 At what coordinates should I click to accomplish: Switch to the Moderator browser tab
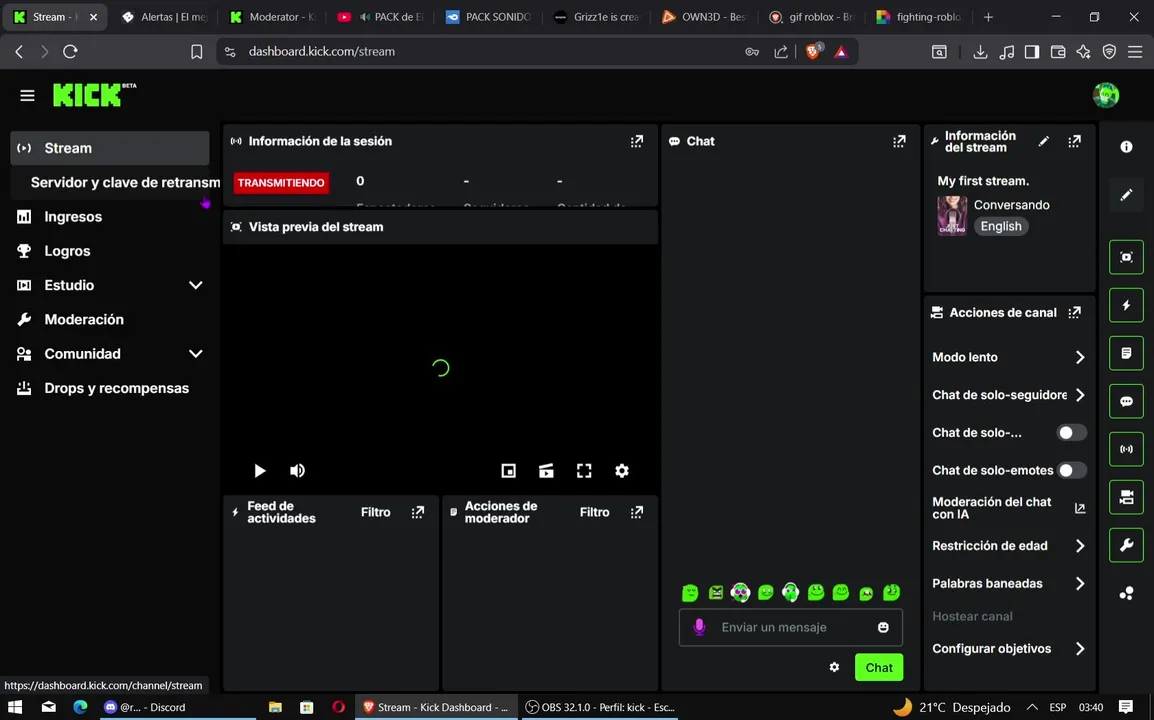(273, 17)
